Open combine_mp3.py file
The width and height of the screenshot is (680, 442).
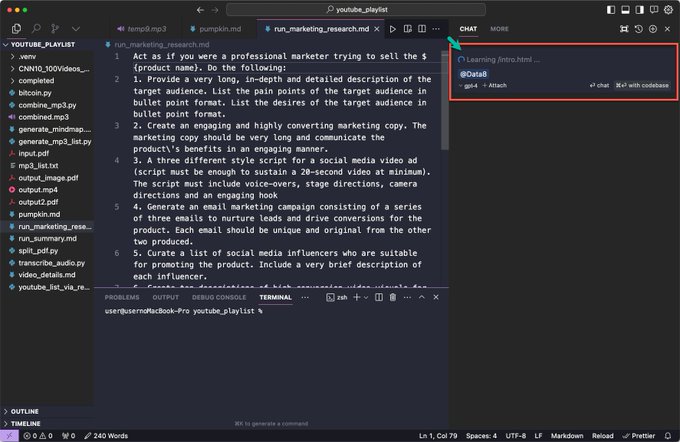[x=47, y=105]
